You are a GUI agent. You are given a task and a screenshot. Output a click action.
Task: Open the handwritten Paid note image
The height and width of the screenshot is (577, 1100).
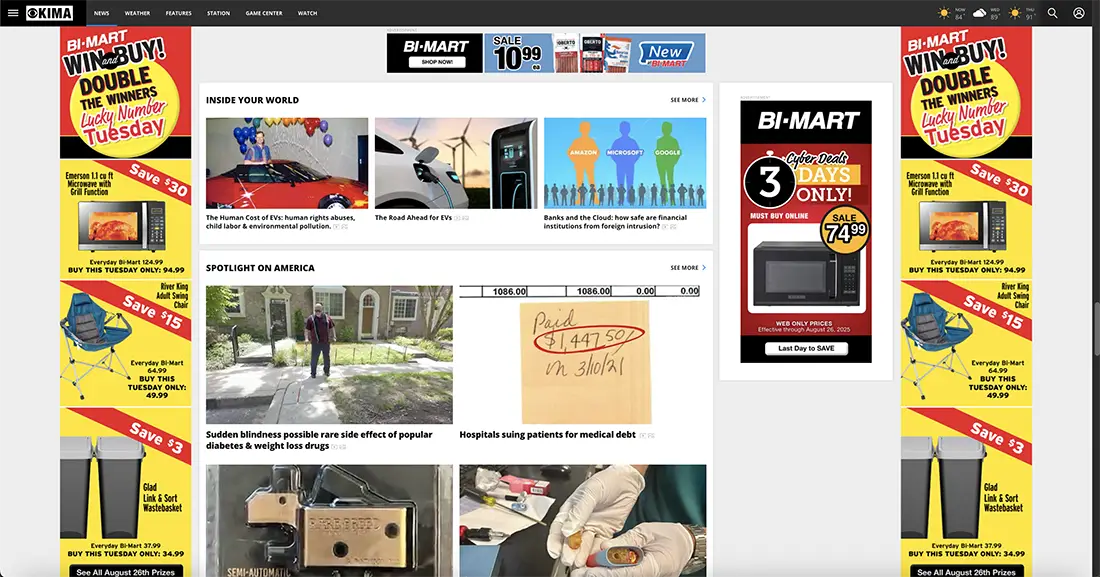[x=583, y=354]
